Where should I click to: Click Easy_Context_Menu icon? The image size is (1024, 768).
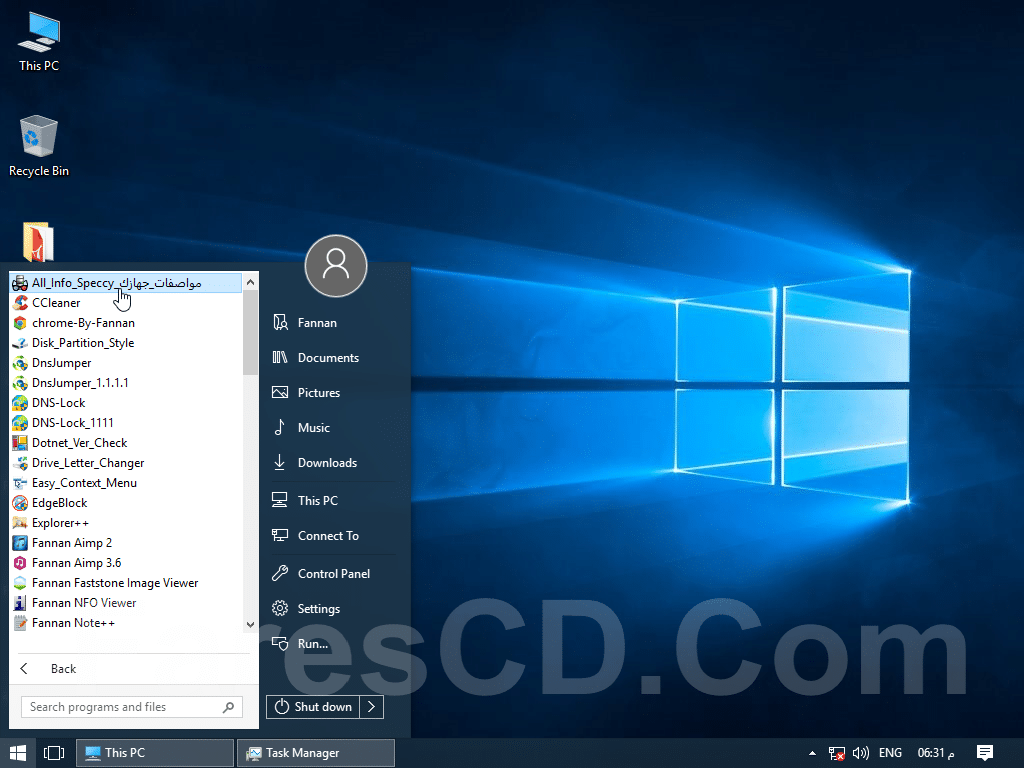point(20,483)
